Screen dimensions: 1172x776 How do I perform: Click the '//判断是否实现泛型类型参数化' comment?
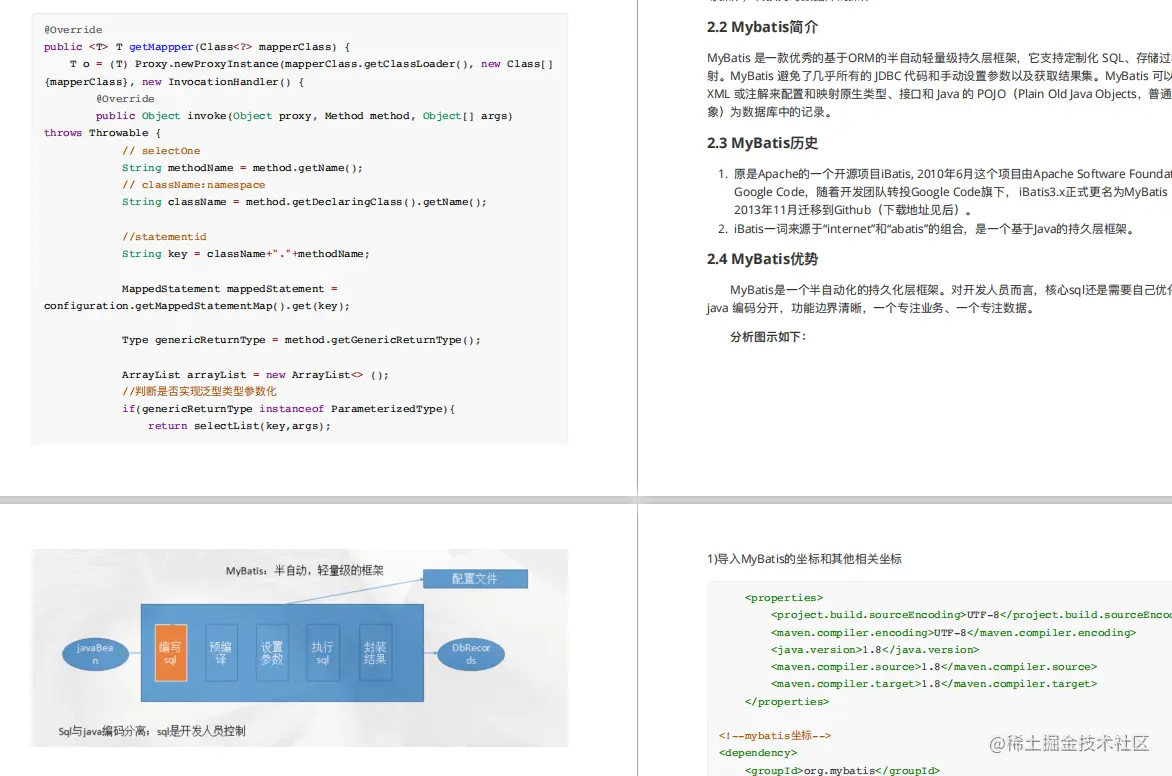click(199, 391)
